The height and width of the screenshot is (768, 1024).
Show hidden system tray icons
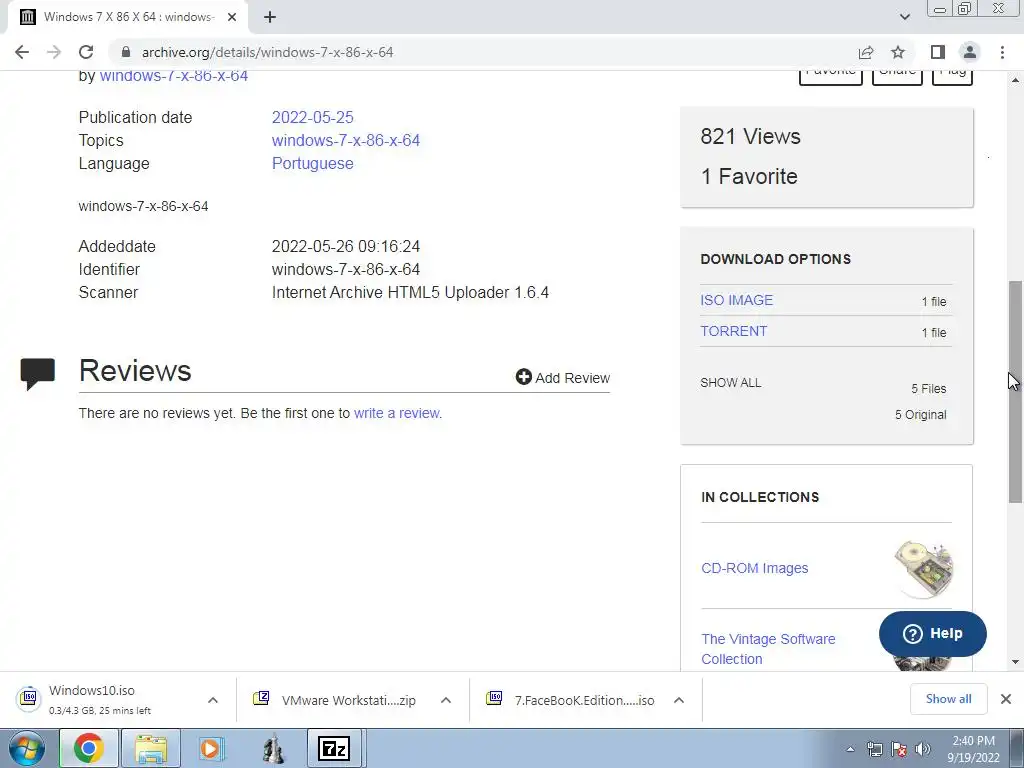pos(850,749)
